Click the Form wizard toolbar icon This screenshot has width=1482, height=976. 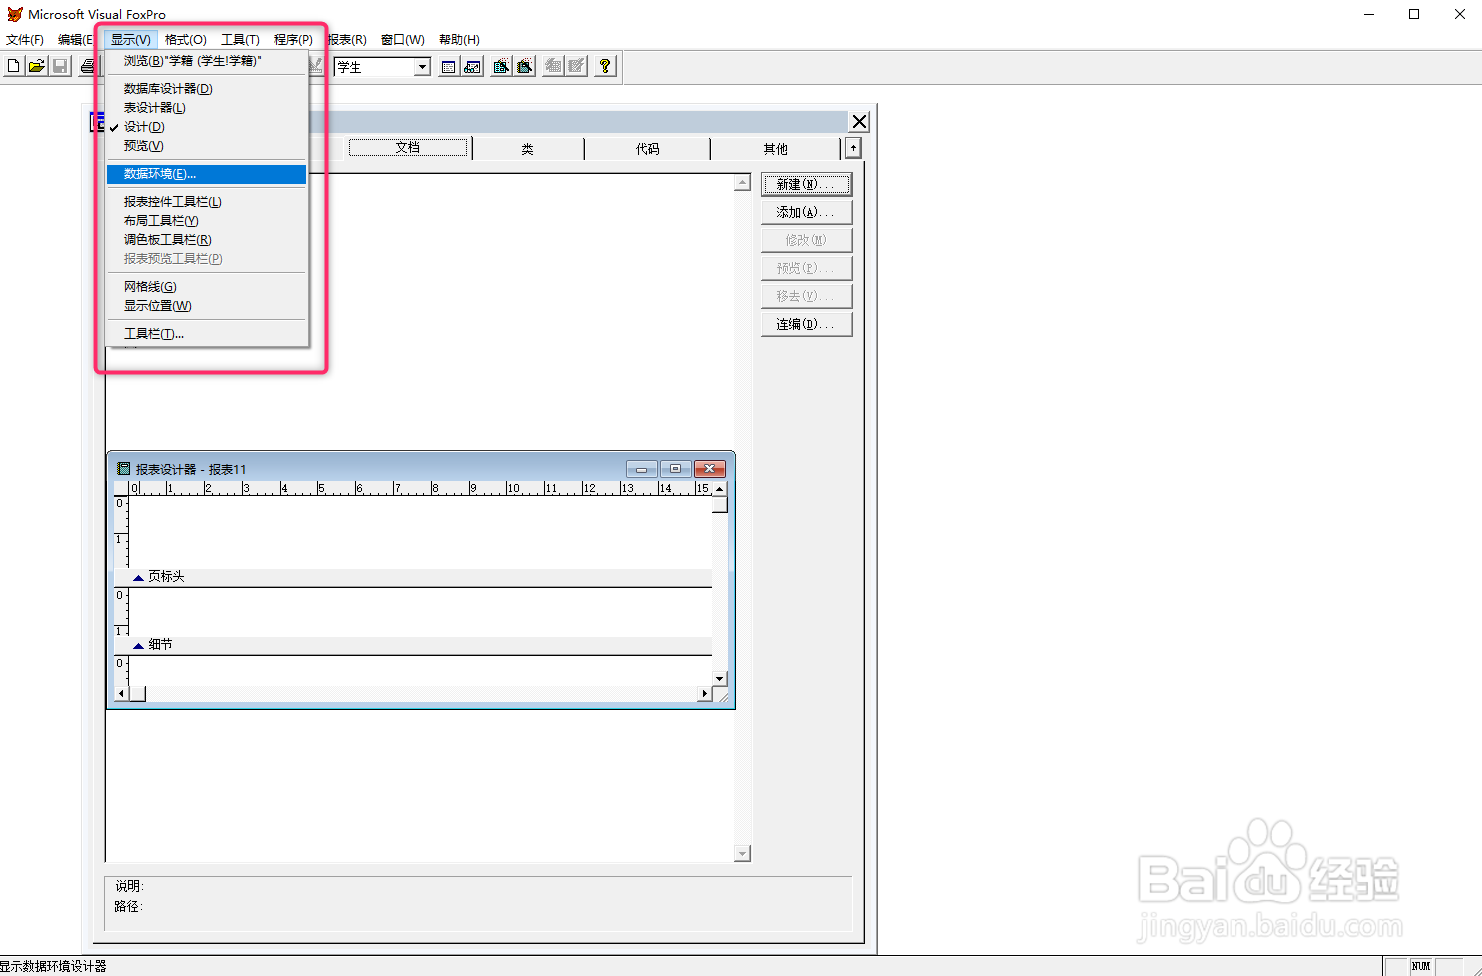(x=502, y=66)
